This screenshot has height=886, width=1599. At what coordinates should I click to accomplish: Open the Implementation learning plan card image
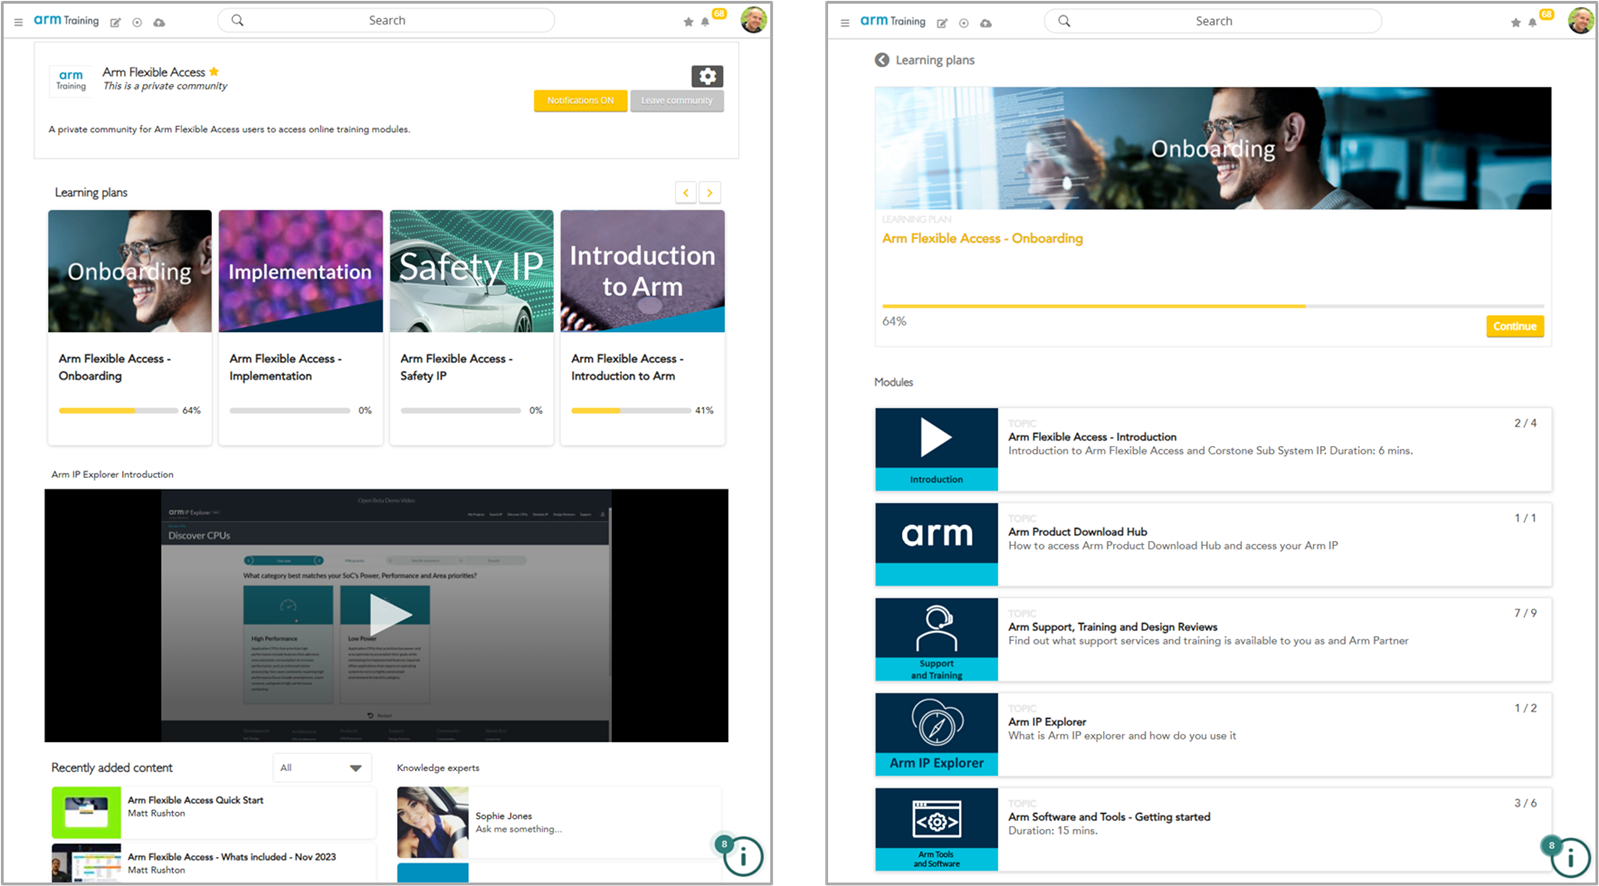301,271
